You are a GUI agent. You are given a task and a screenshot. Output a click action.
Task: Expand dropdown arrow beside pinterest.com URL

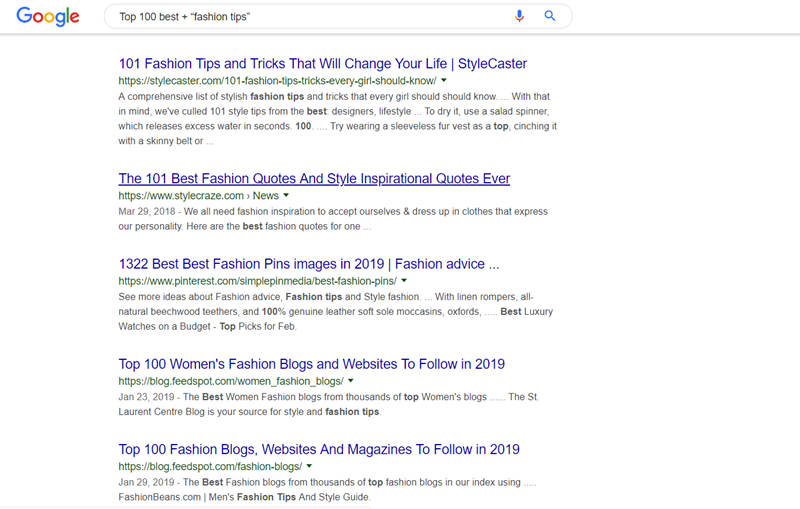[x=404, y=281]
